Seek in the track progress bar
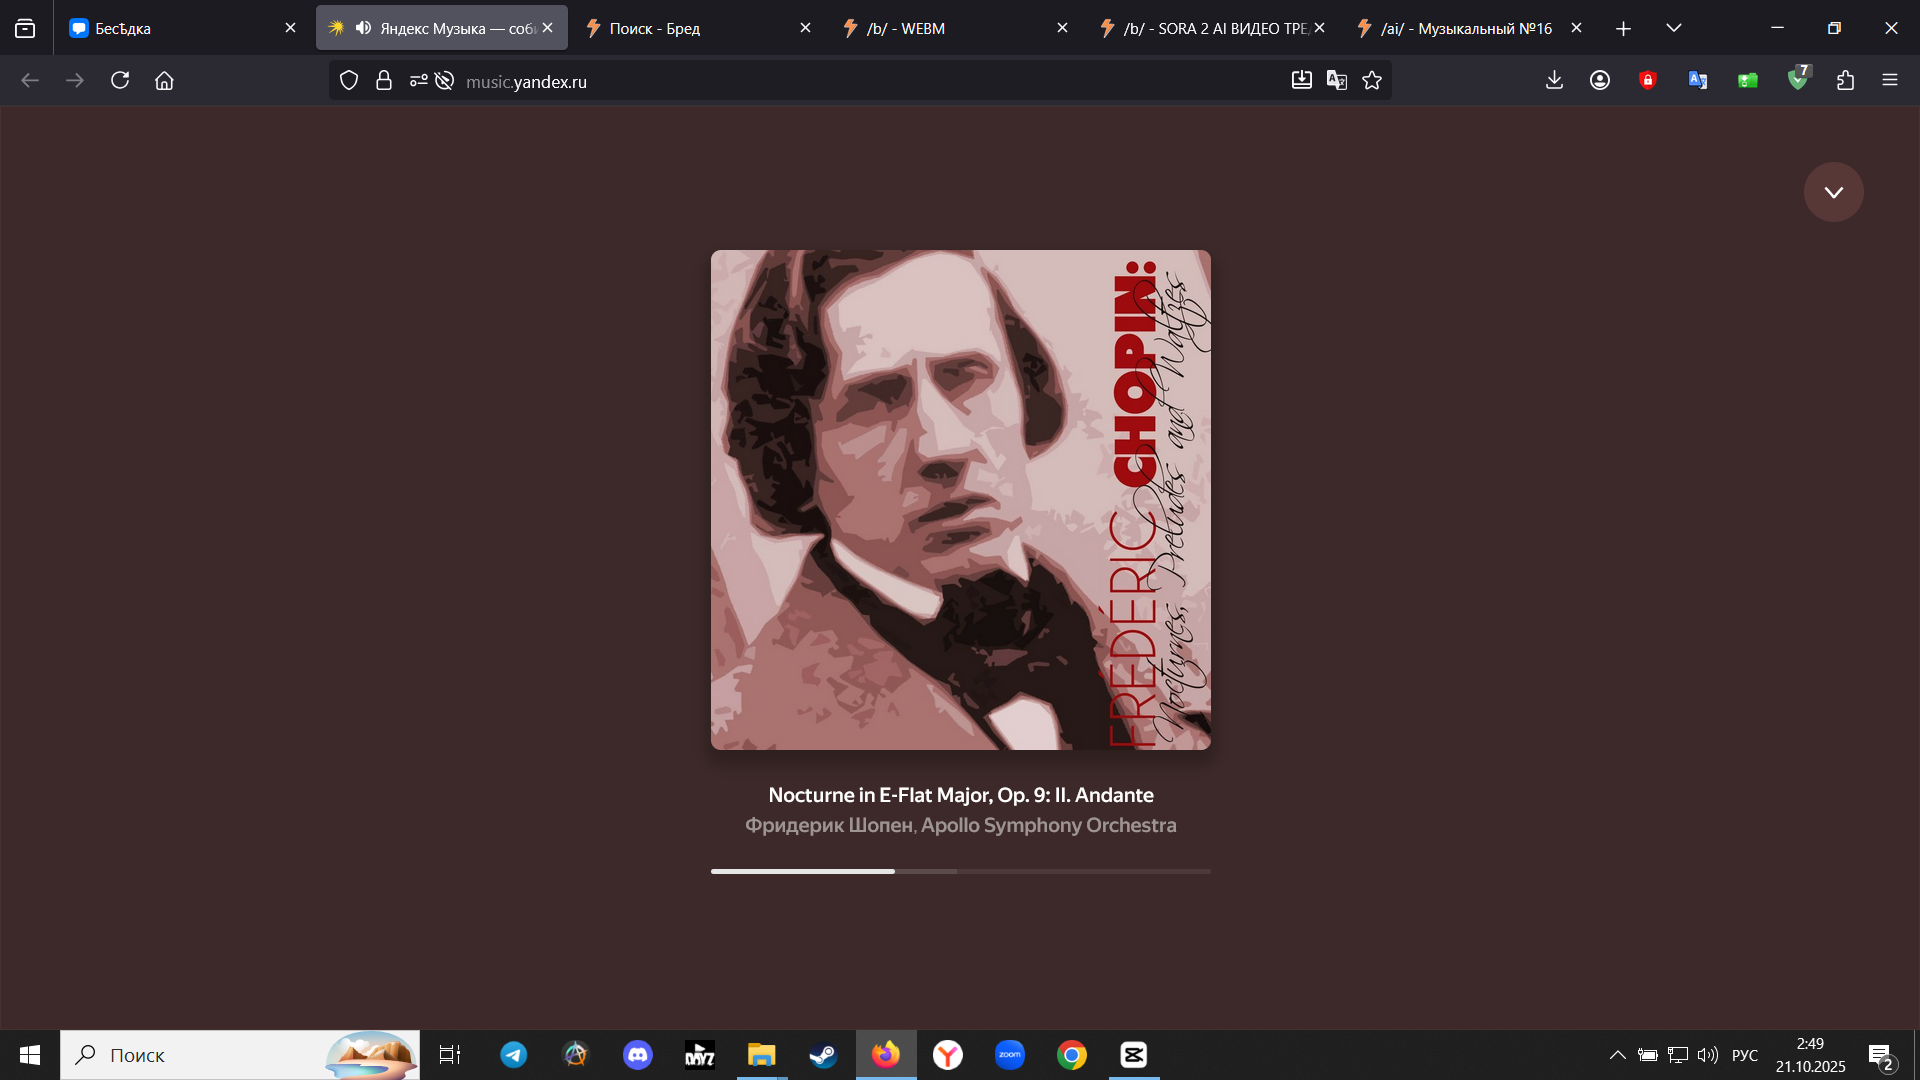 click(960, 871)
